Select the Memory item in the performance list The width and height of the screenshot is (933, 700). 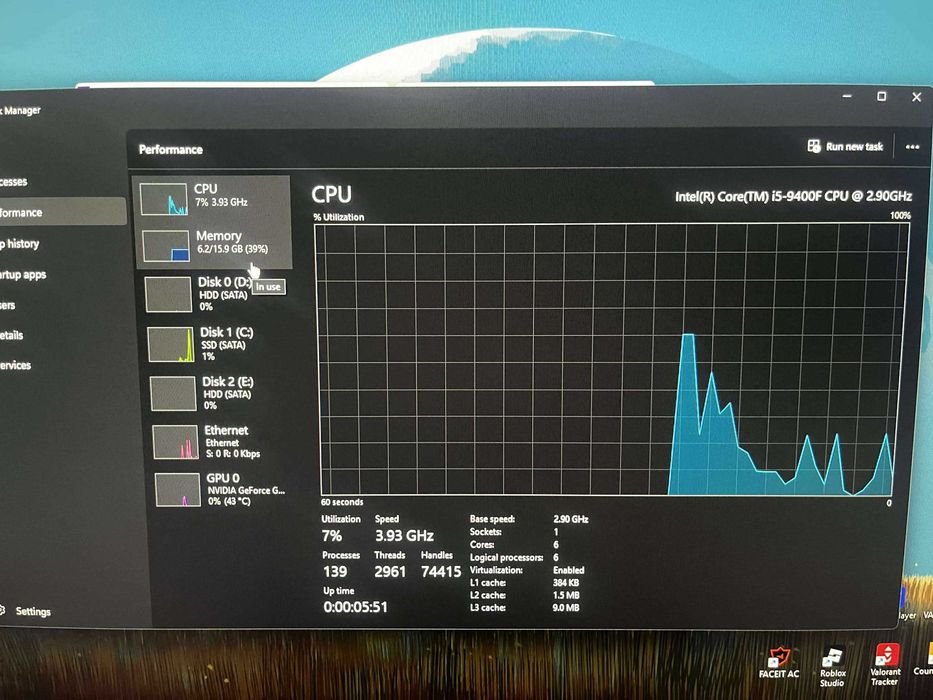(214, 245)
